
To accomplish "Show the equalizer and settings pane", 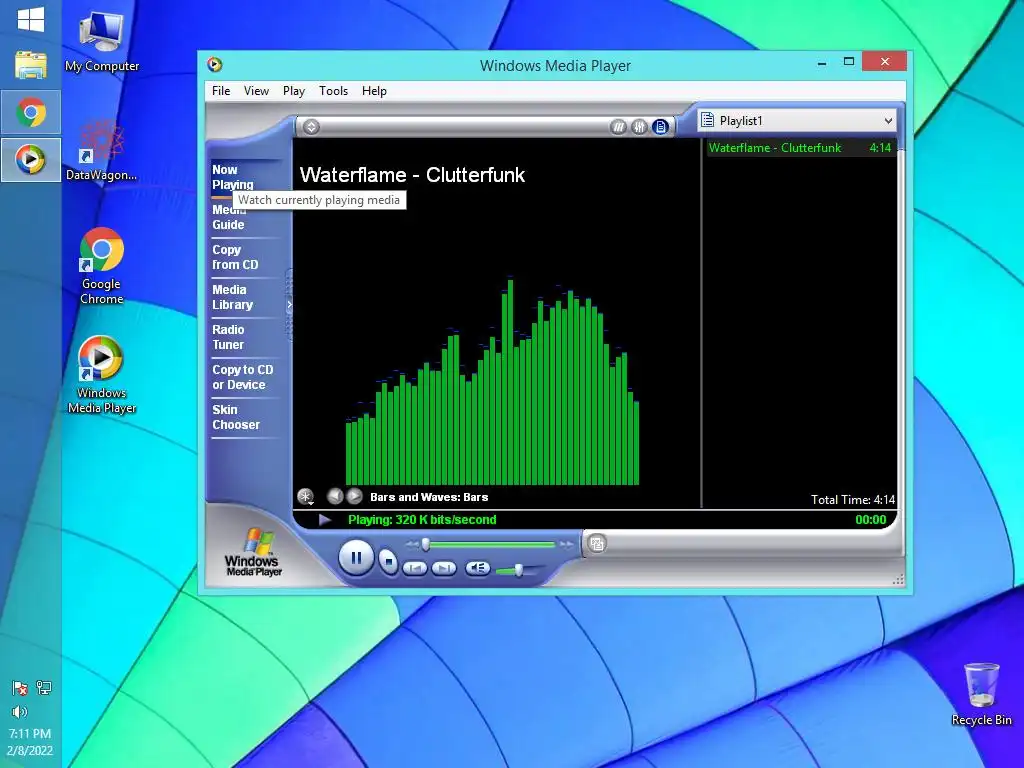I will (x=639, y=127).
